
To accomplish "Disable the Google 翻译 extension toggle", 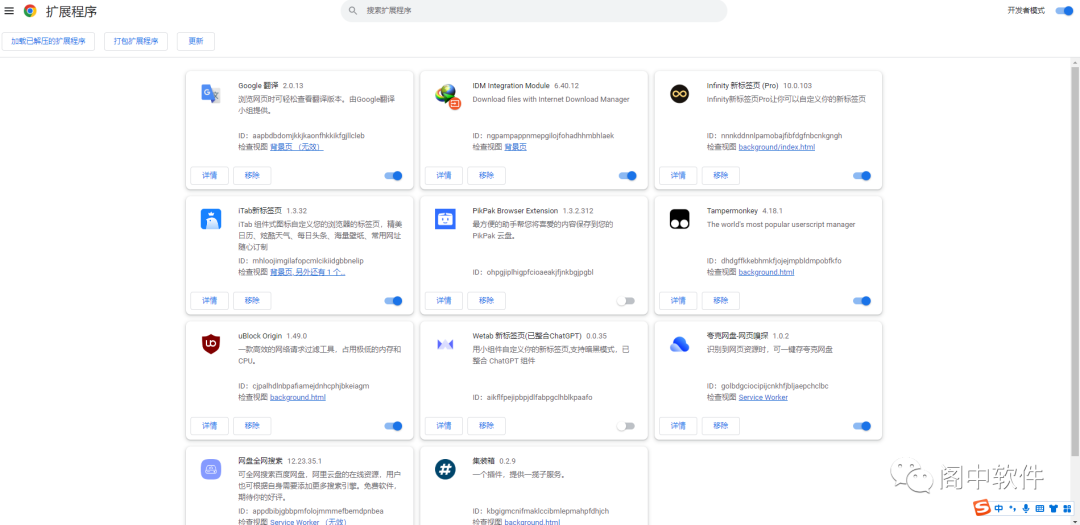I will pyautogui.click(x=393, y=176).
